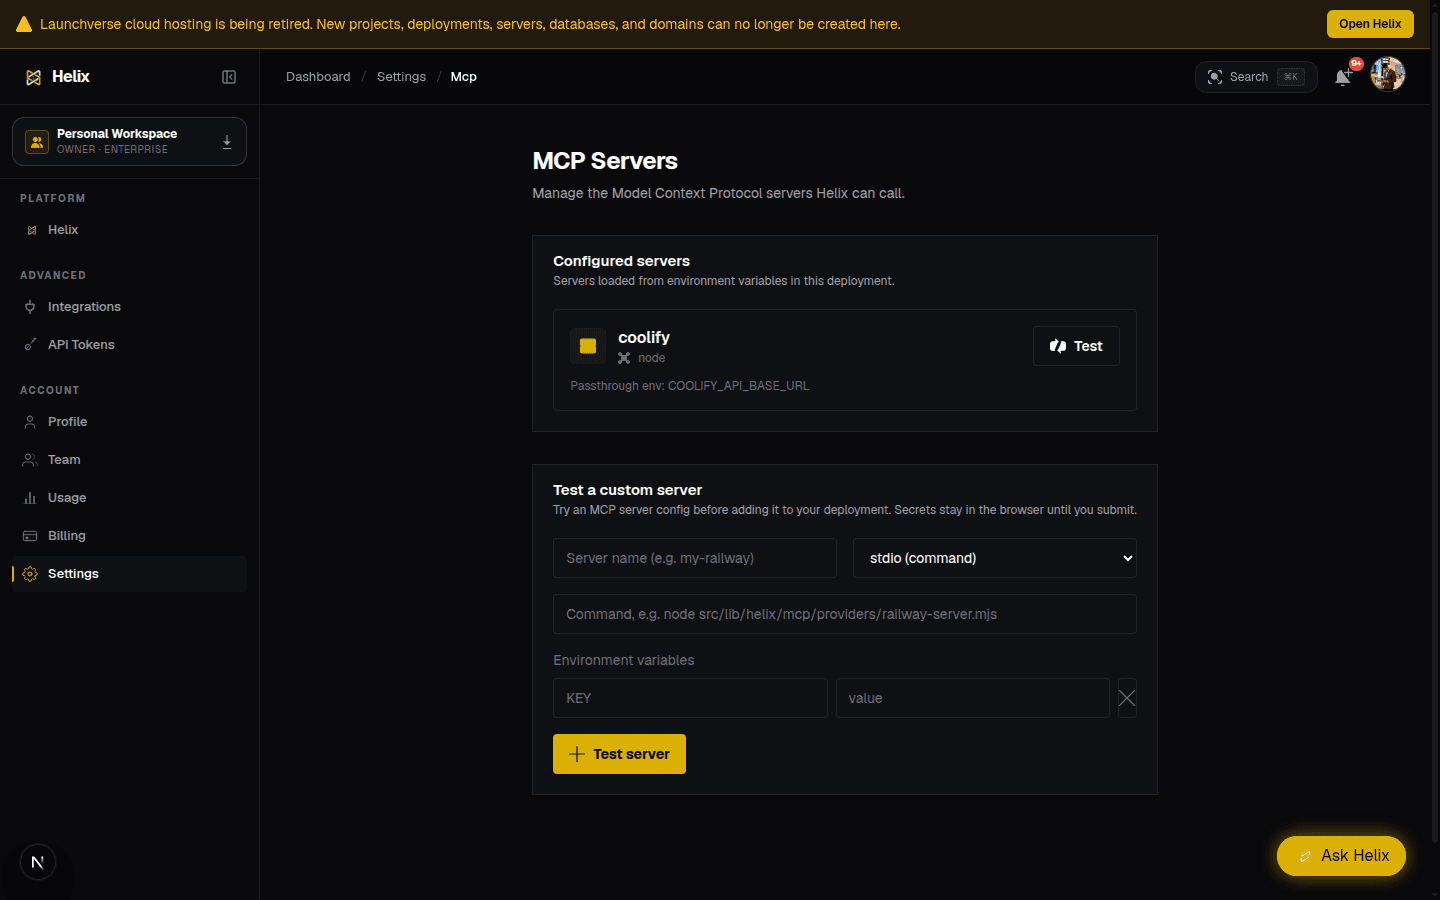Image resolution: width=1440 pixels, height=900 pixels.
Task: Click the Profile person icon
Action: pyautogui.click(x=30, y=422)
